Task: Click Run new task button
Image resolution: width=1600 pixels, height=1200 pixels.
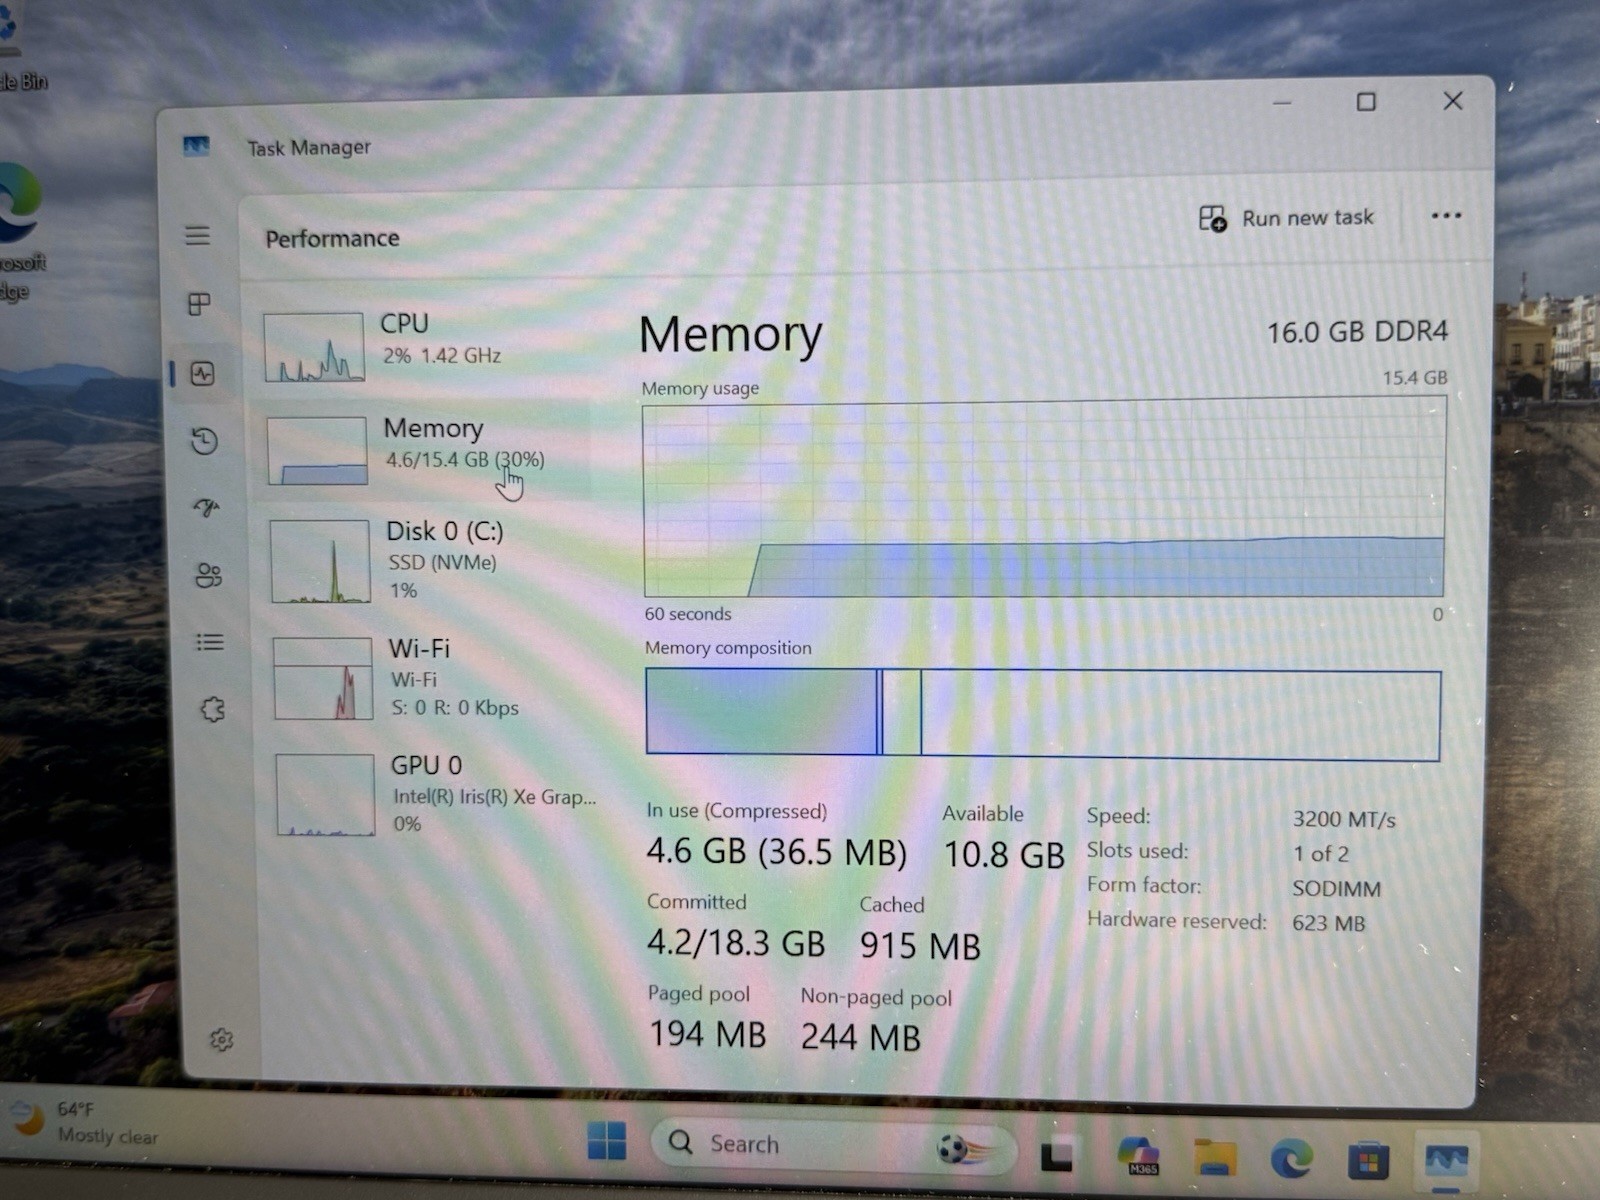Action: point(1286,218)
